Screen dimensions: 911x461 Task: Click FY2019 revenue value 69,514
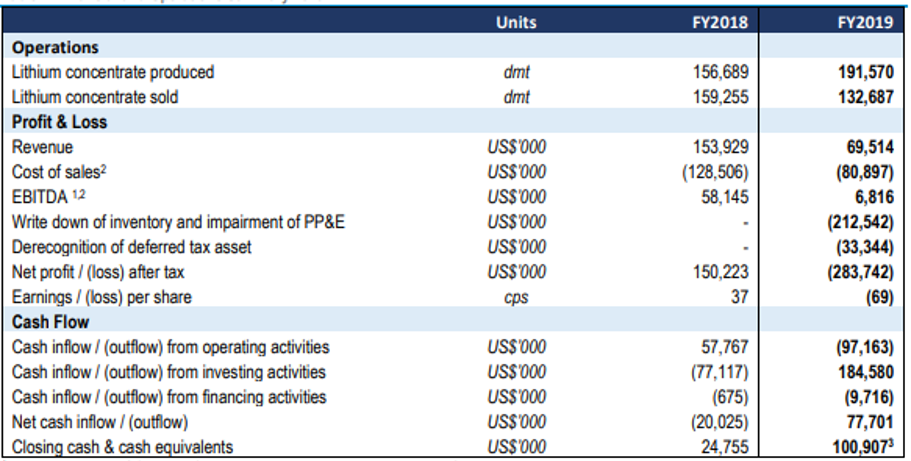[x=870, y=147]
